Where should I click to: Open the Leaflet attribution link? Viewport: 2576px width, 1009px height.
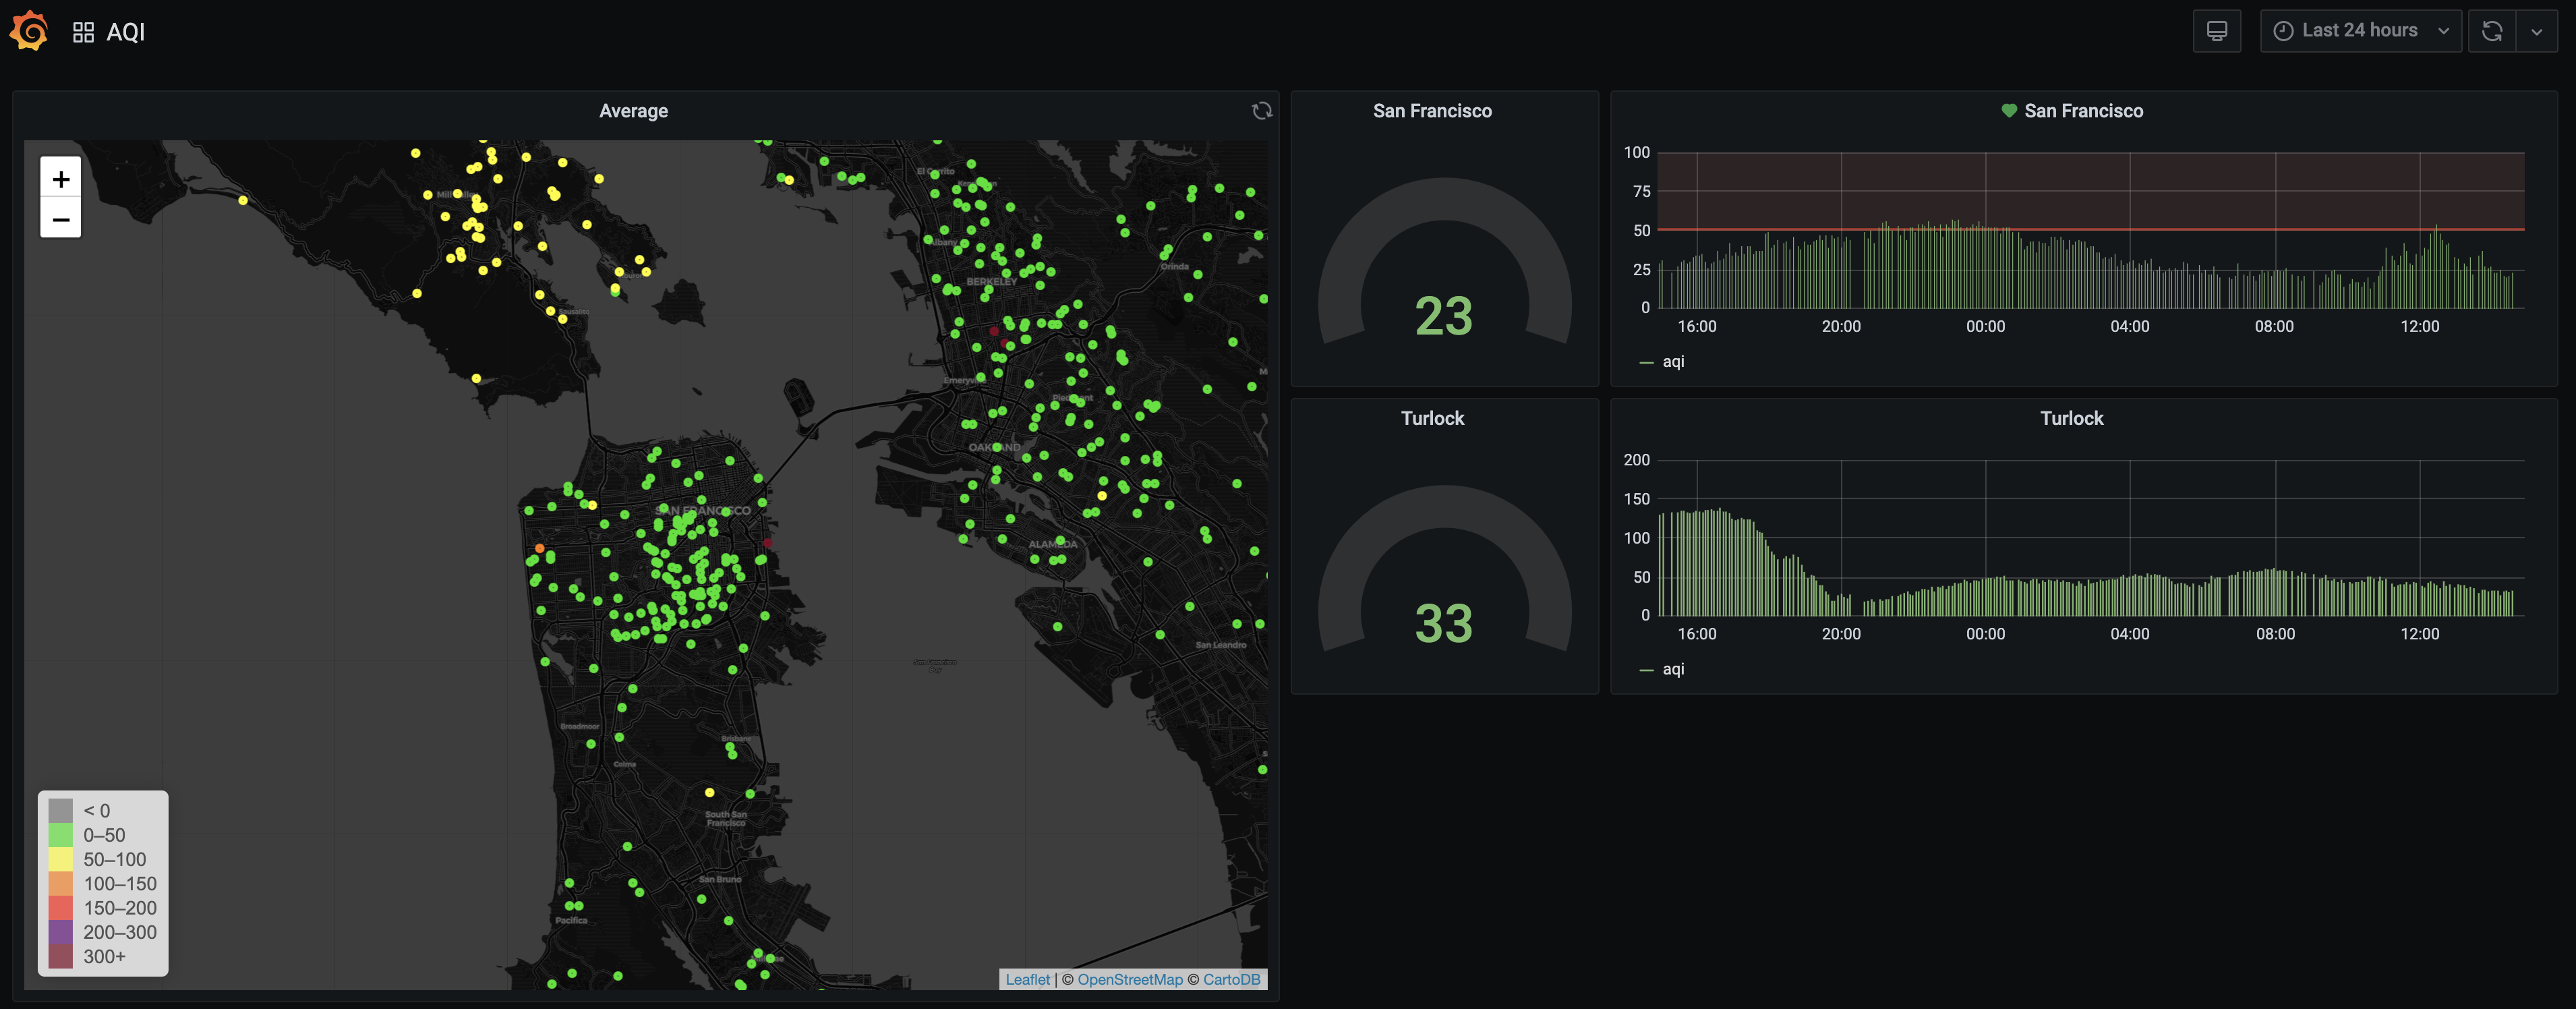tap(1027, 979)
